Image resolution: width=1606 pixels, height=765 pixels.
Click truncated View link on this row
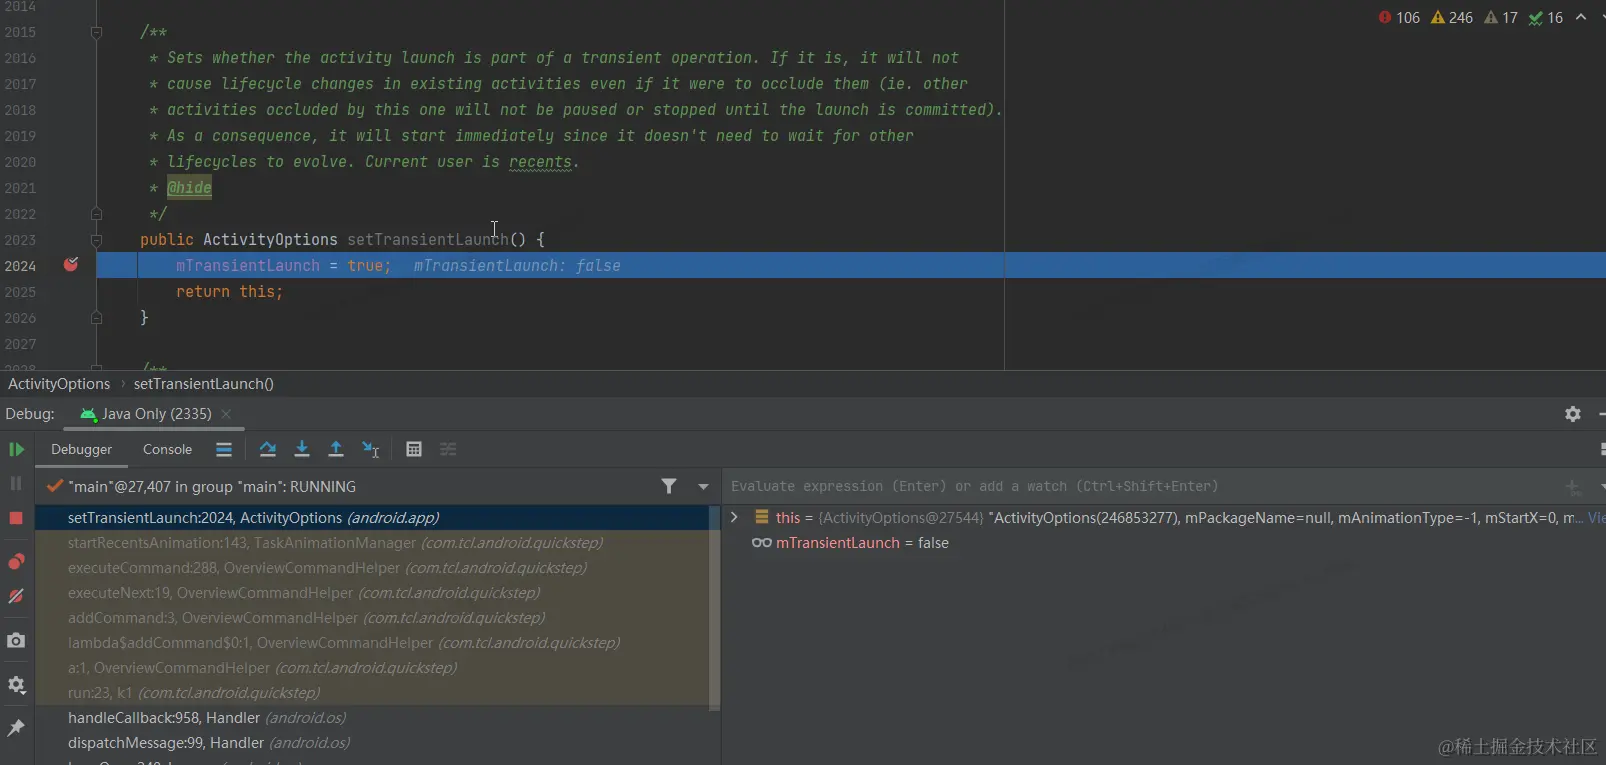1597,517
